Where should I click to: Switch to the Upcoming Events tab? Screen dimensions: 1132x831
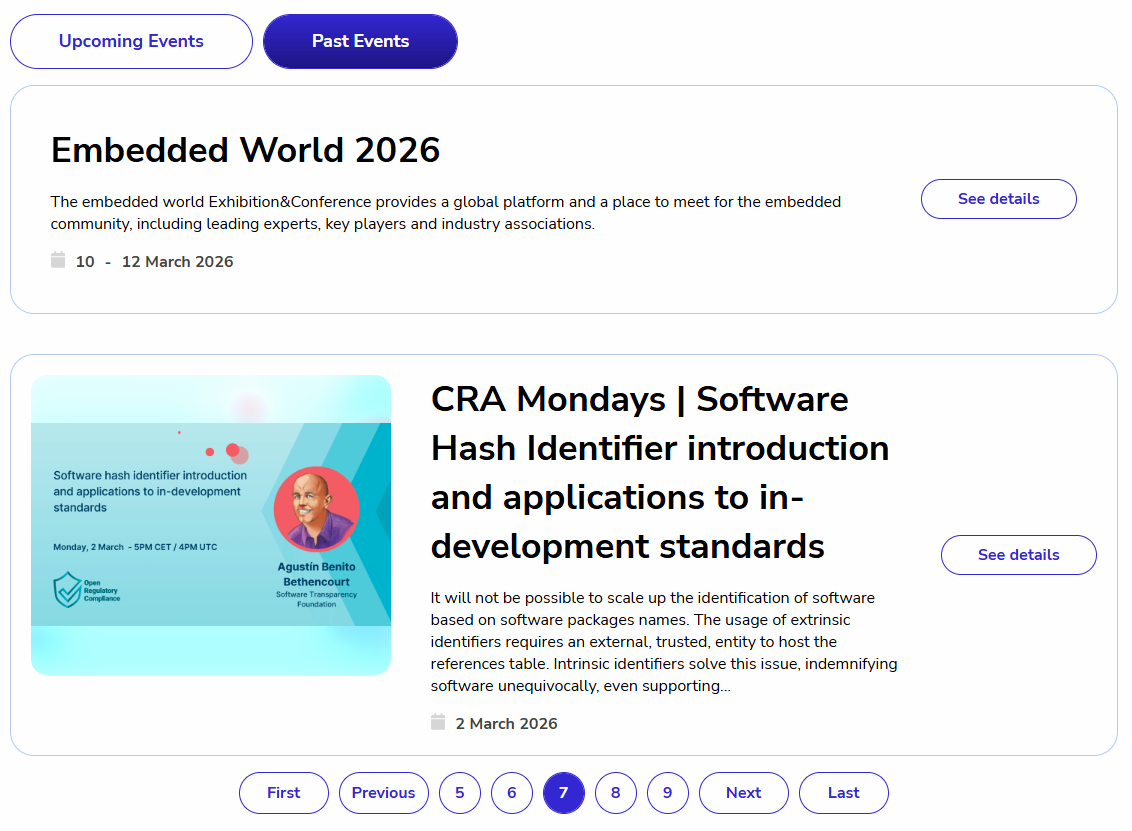click(x=131, y=41)
